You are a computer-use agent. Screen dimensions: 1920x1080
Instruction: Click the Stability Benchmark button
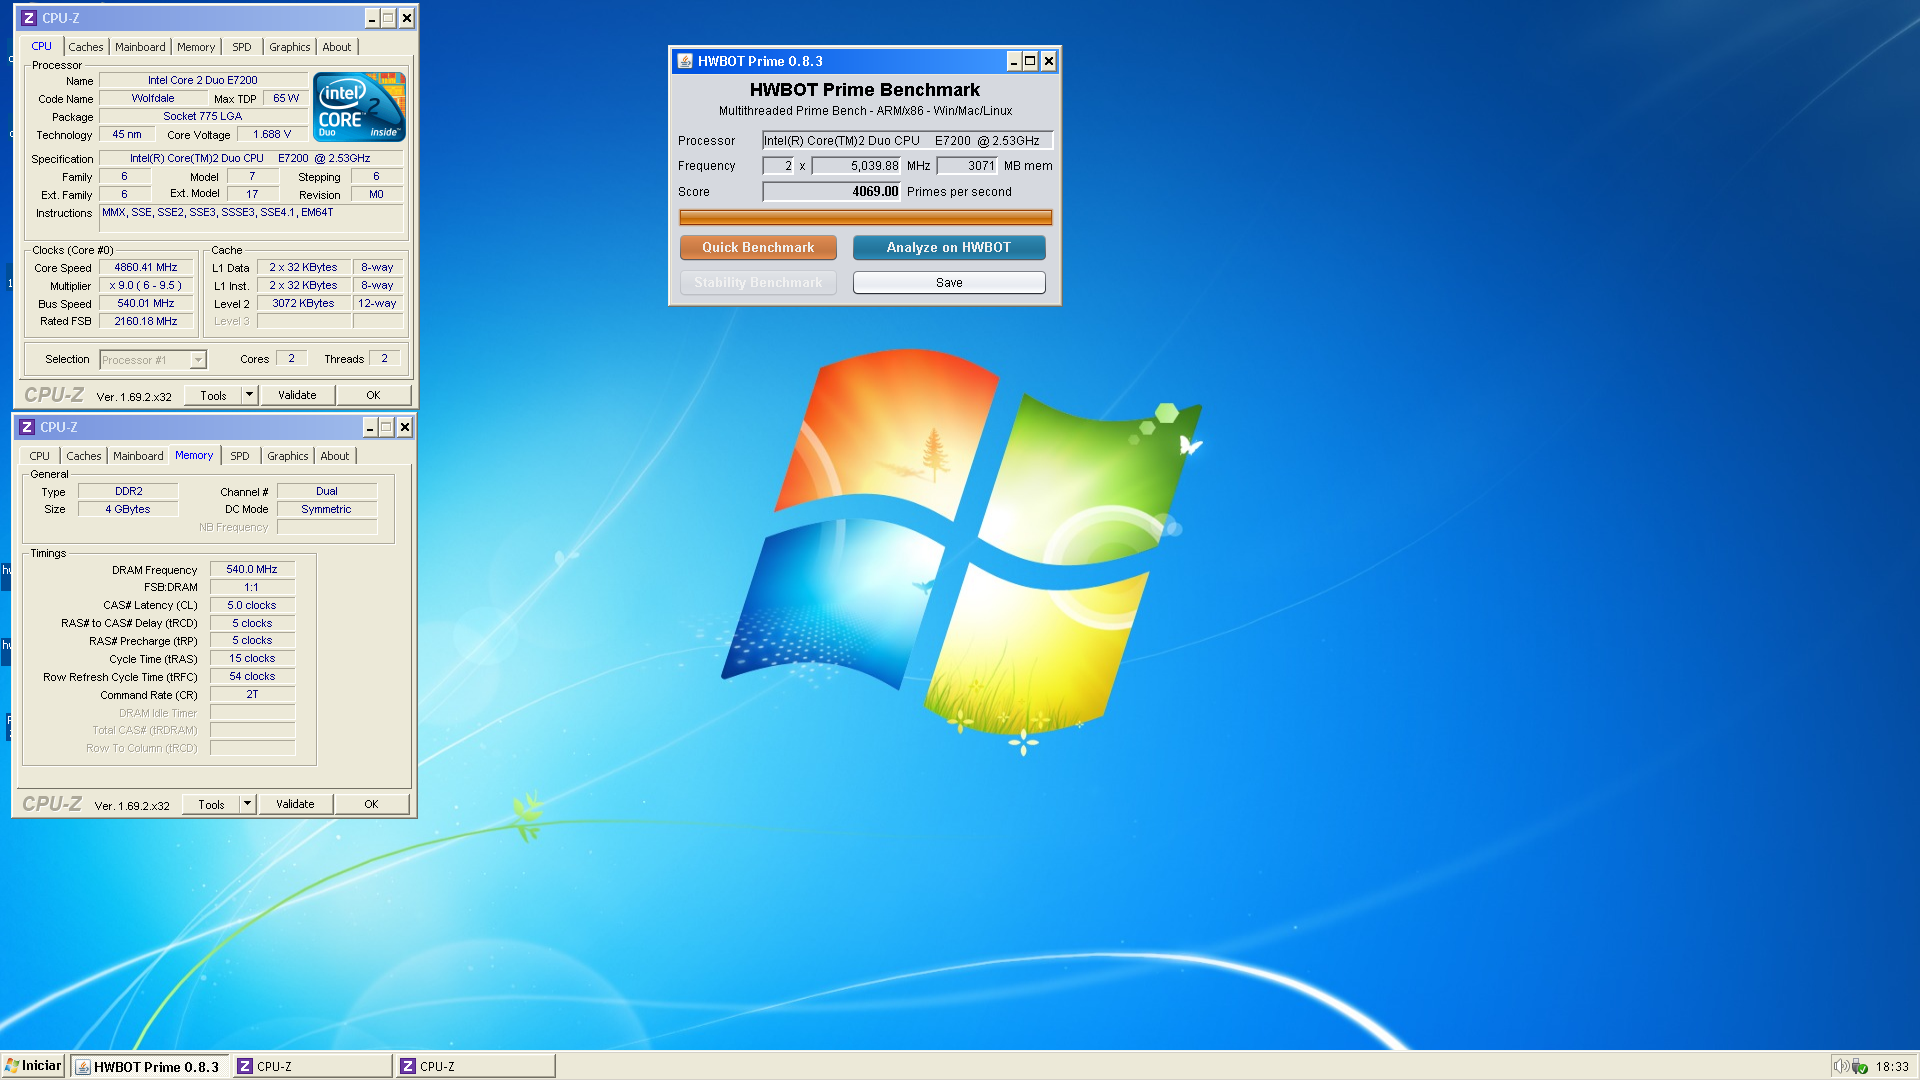pyautogui.click(x=758, y=283)
